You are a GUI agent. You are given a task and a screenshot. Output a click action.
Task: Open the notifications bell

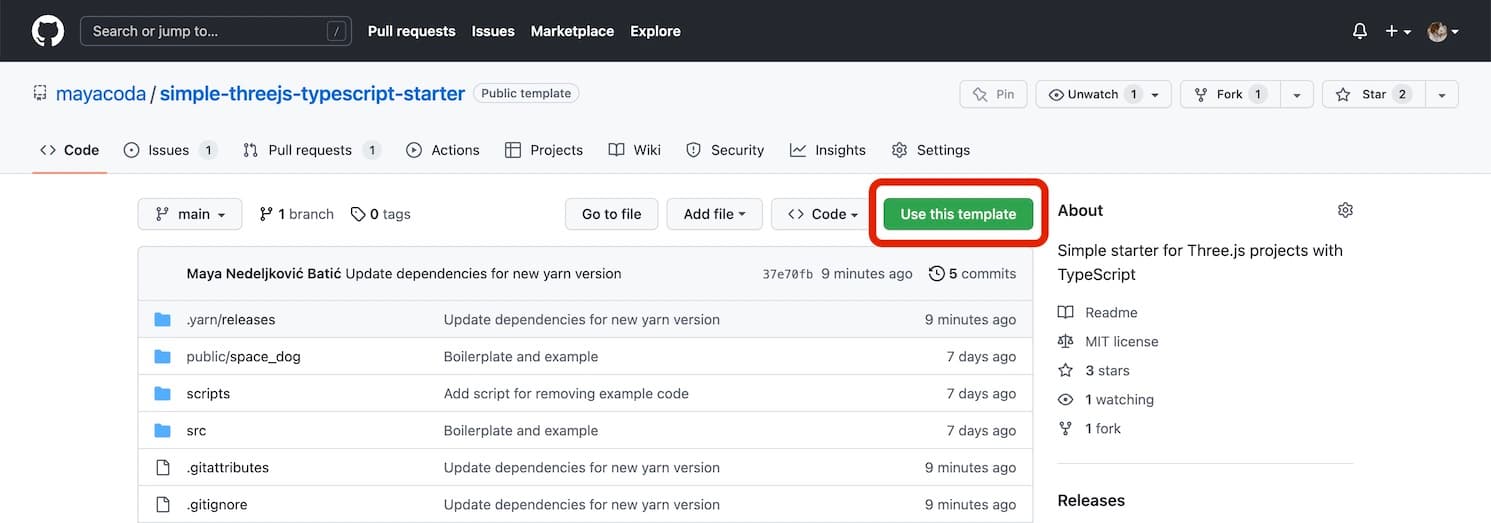point(1359,31)
